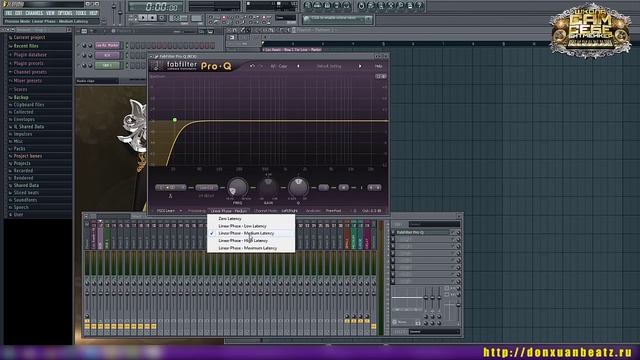The width and height of the screenshot is (640, 360).
Task: Open the Processing mode dropdown in Pro-Q
Action: click(229, 211)
